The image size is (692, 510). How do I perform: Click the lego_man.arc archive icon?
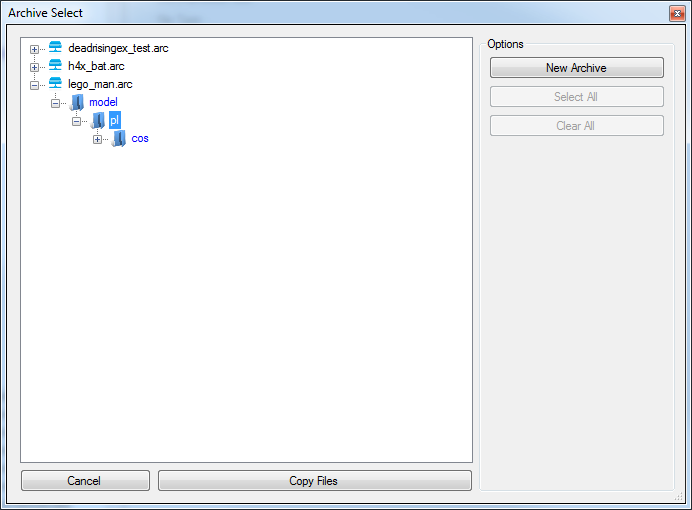(x=55, y=83)
